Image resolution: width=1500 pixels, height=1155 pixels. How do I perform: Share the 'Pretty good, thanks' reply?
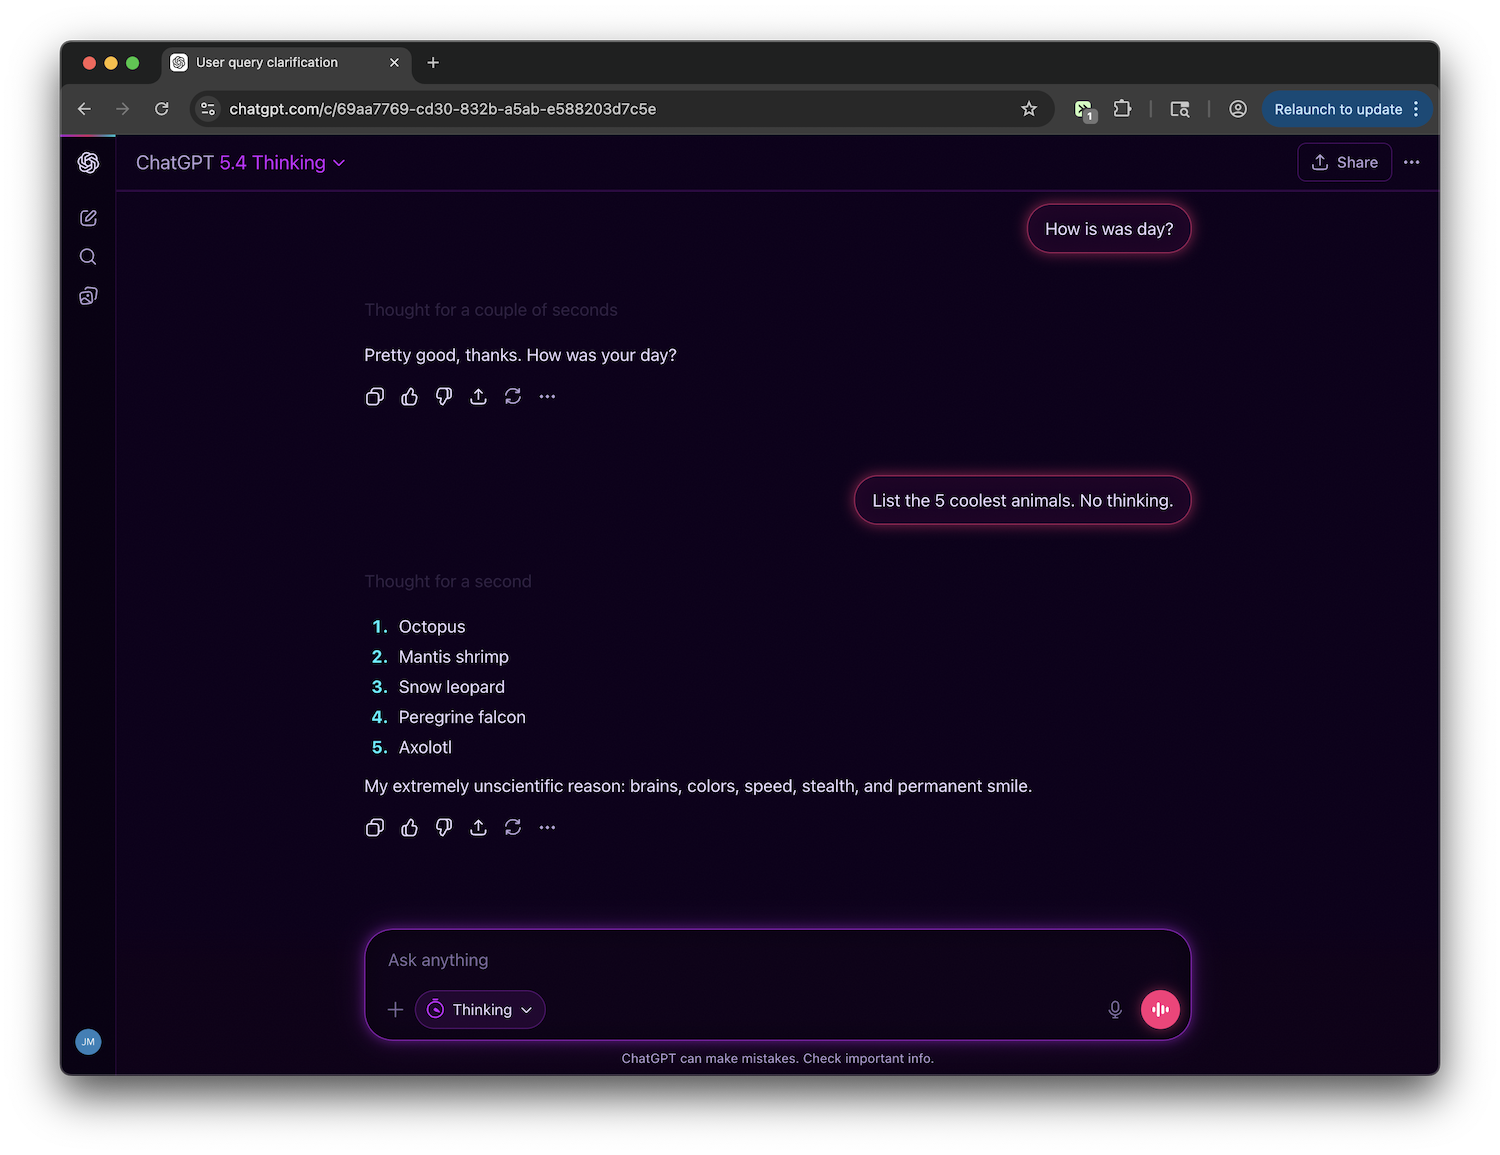point(478,397)
